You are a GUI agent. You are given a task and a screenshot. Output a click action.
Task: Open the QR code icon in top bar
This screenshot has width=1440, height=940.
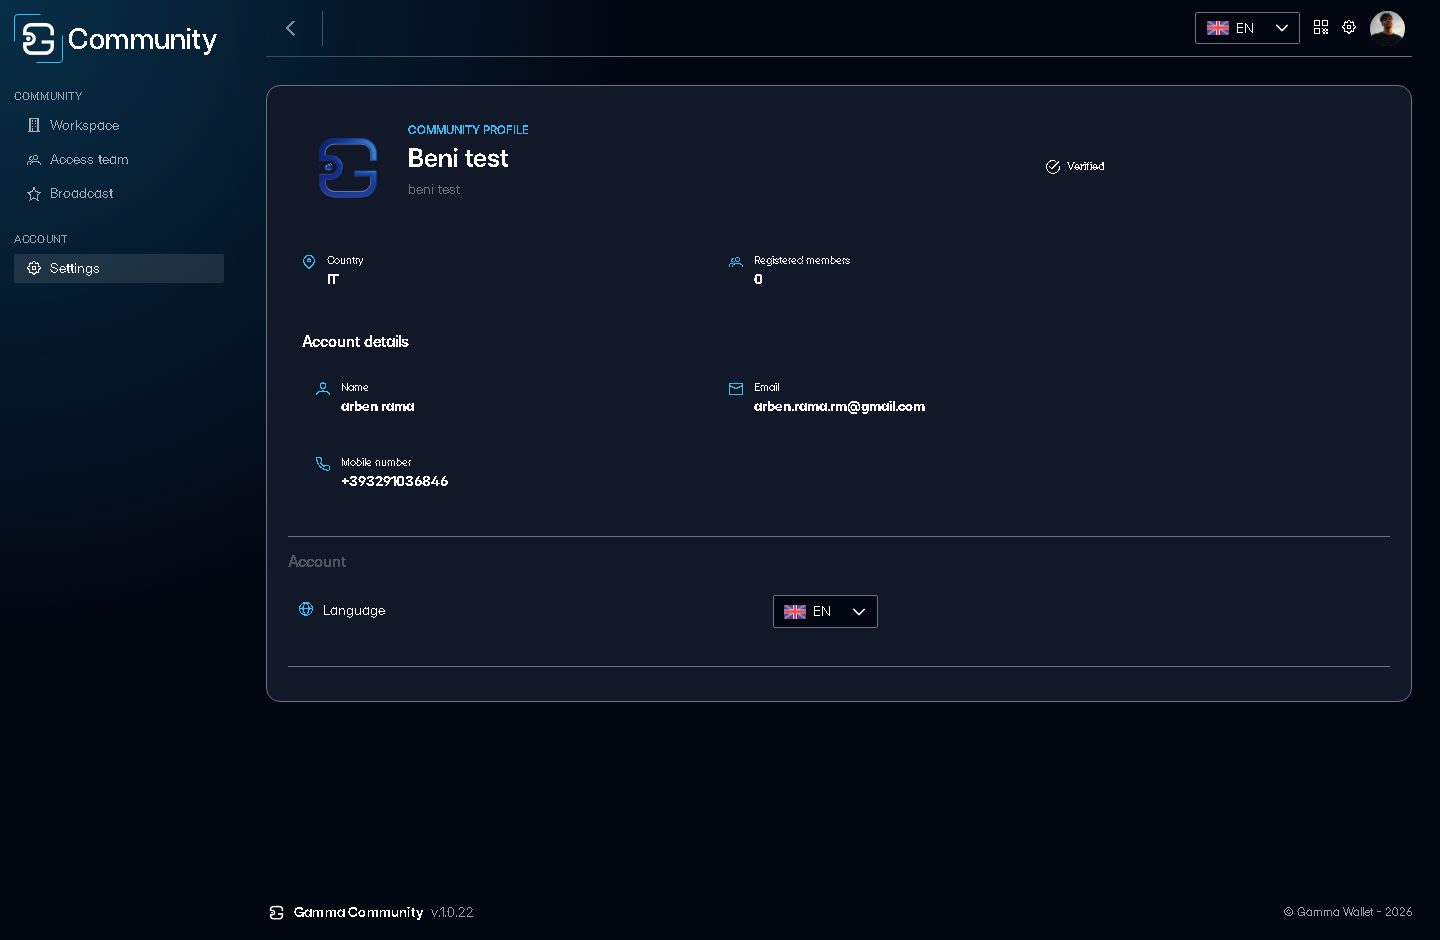click(x=1321, y=28)
